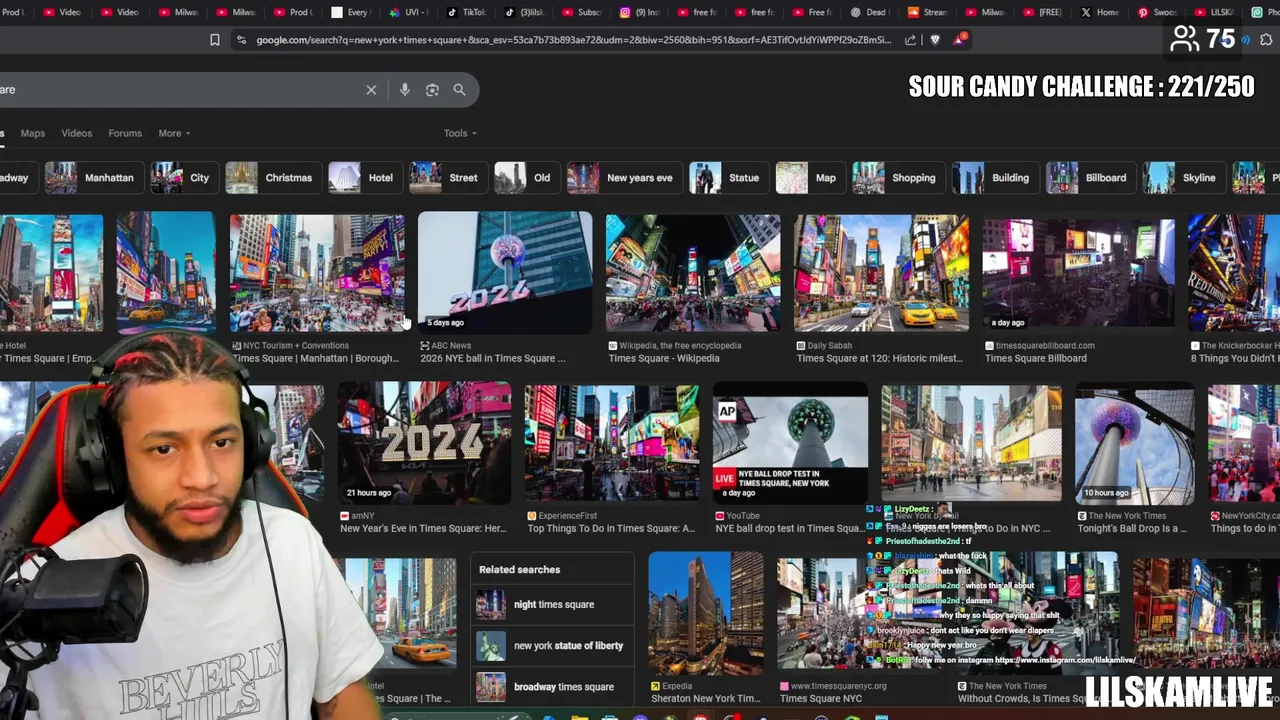This screenshot has height=720, width=1280.
Task: Click 'Tonight's Ball Drop Is a' title
Action: pos(1132,528)
